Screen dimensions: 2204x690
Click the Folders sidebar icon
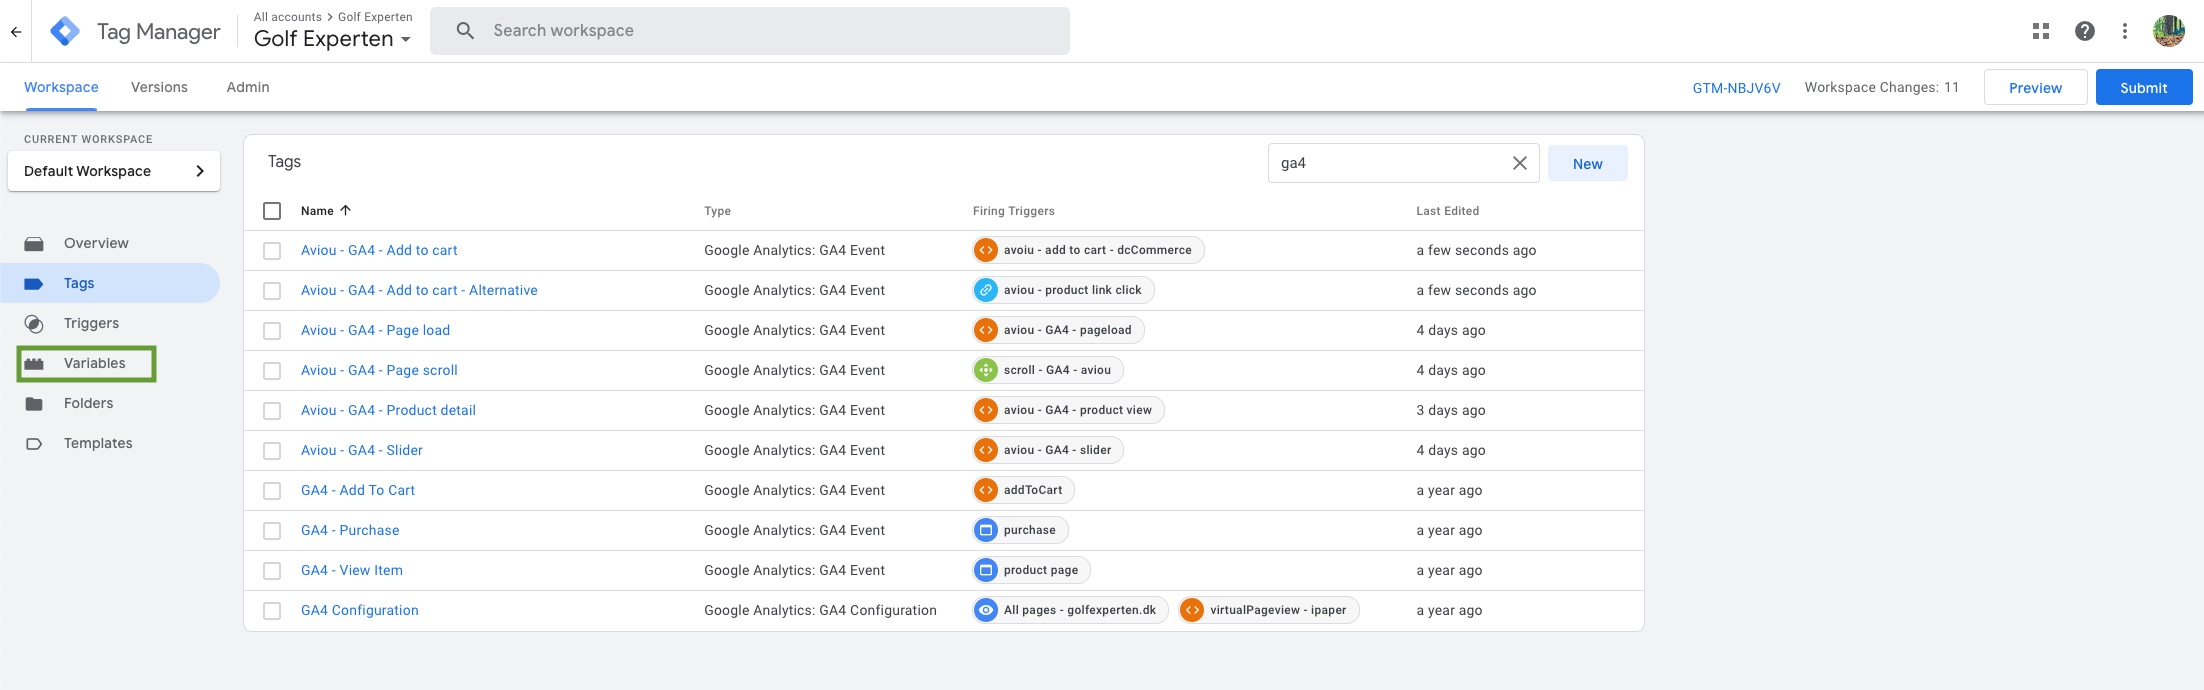(34, 403)
